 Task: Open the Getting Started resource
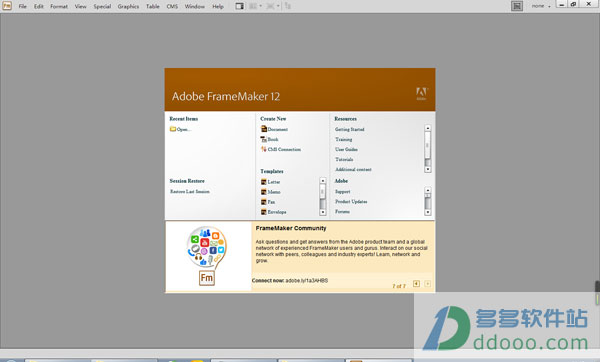coord(350,129)
